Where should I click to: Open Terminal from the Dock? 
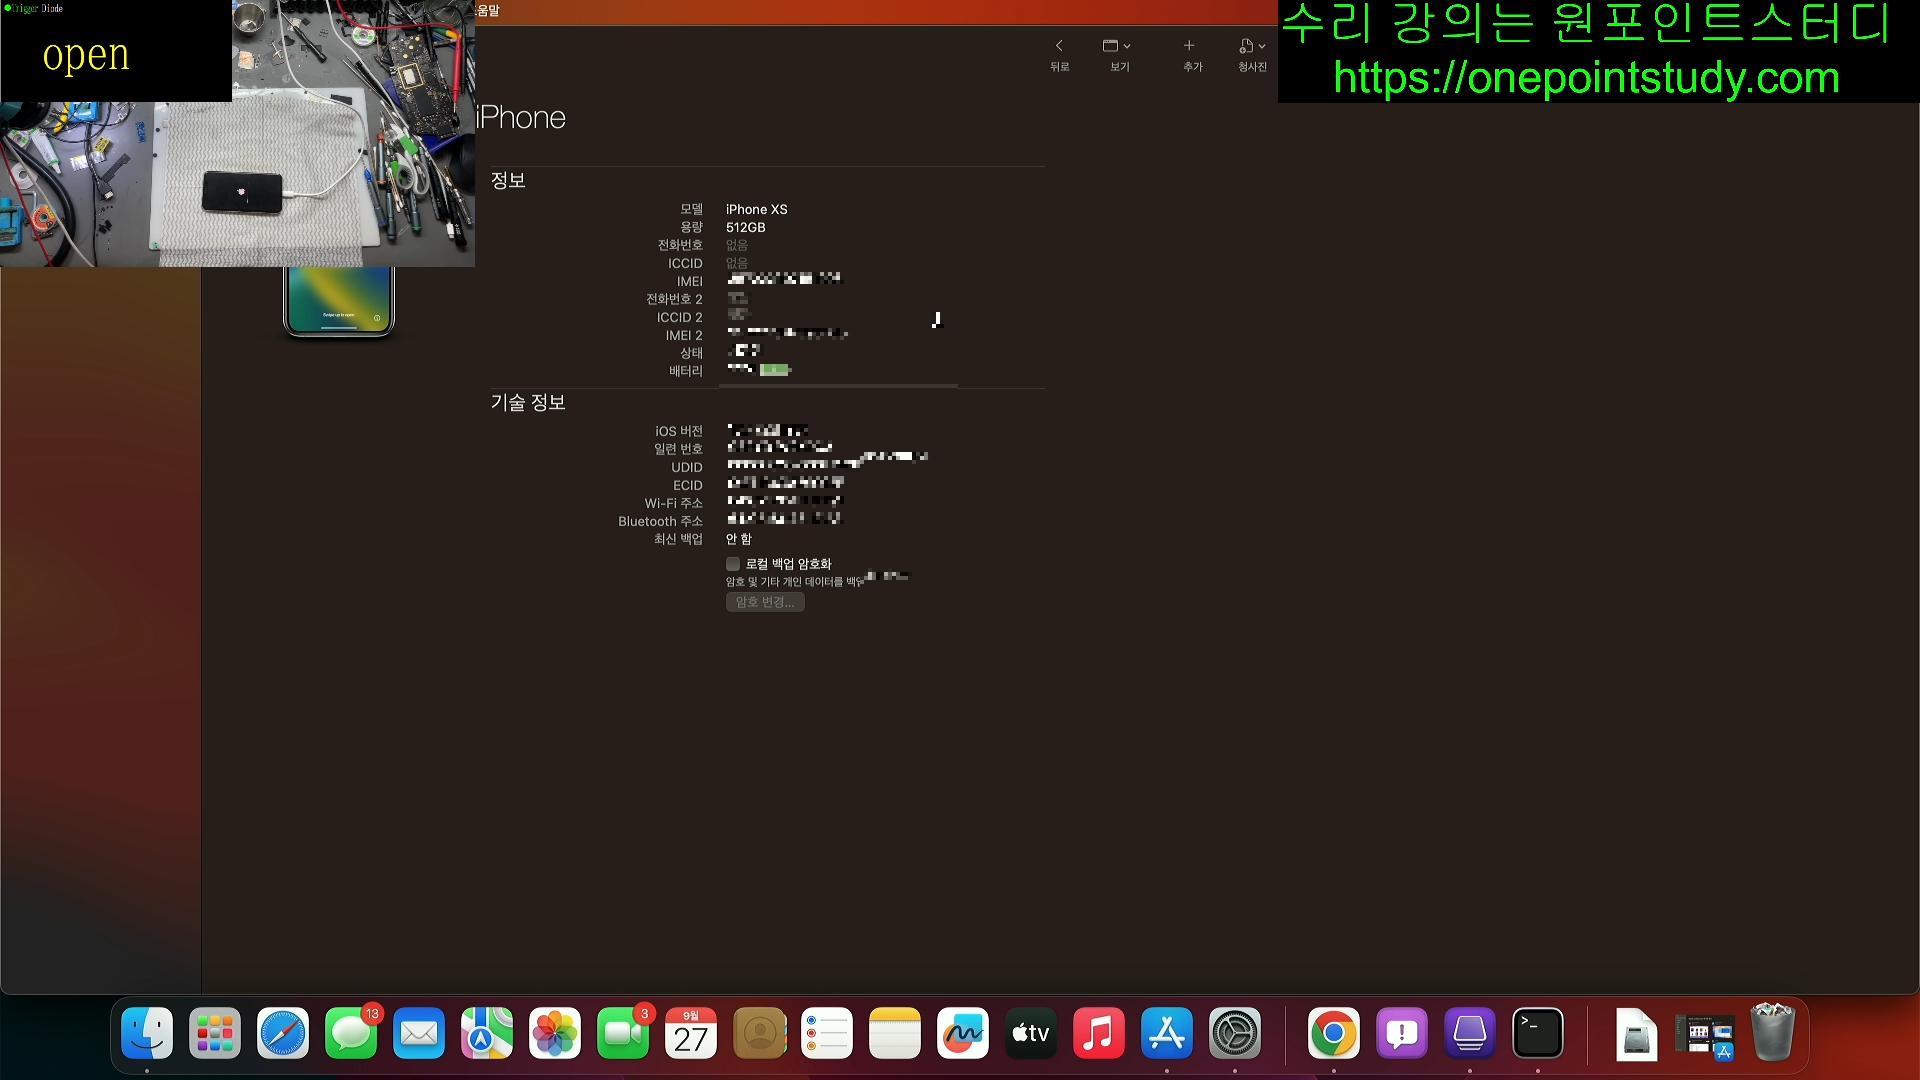pyautogui.click(x=1537, y=1034)
